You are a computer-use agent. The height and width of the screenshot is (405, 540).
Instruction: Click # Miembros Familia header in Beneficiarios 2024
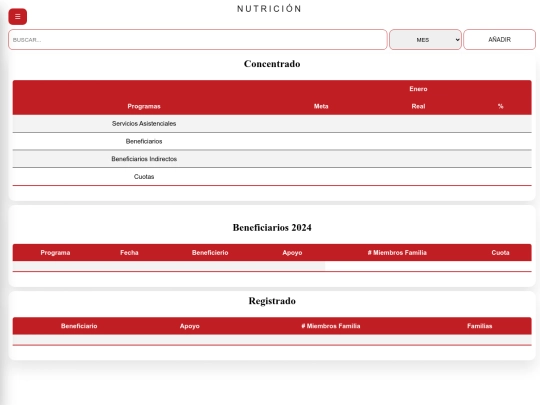(x=397, y=252)
